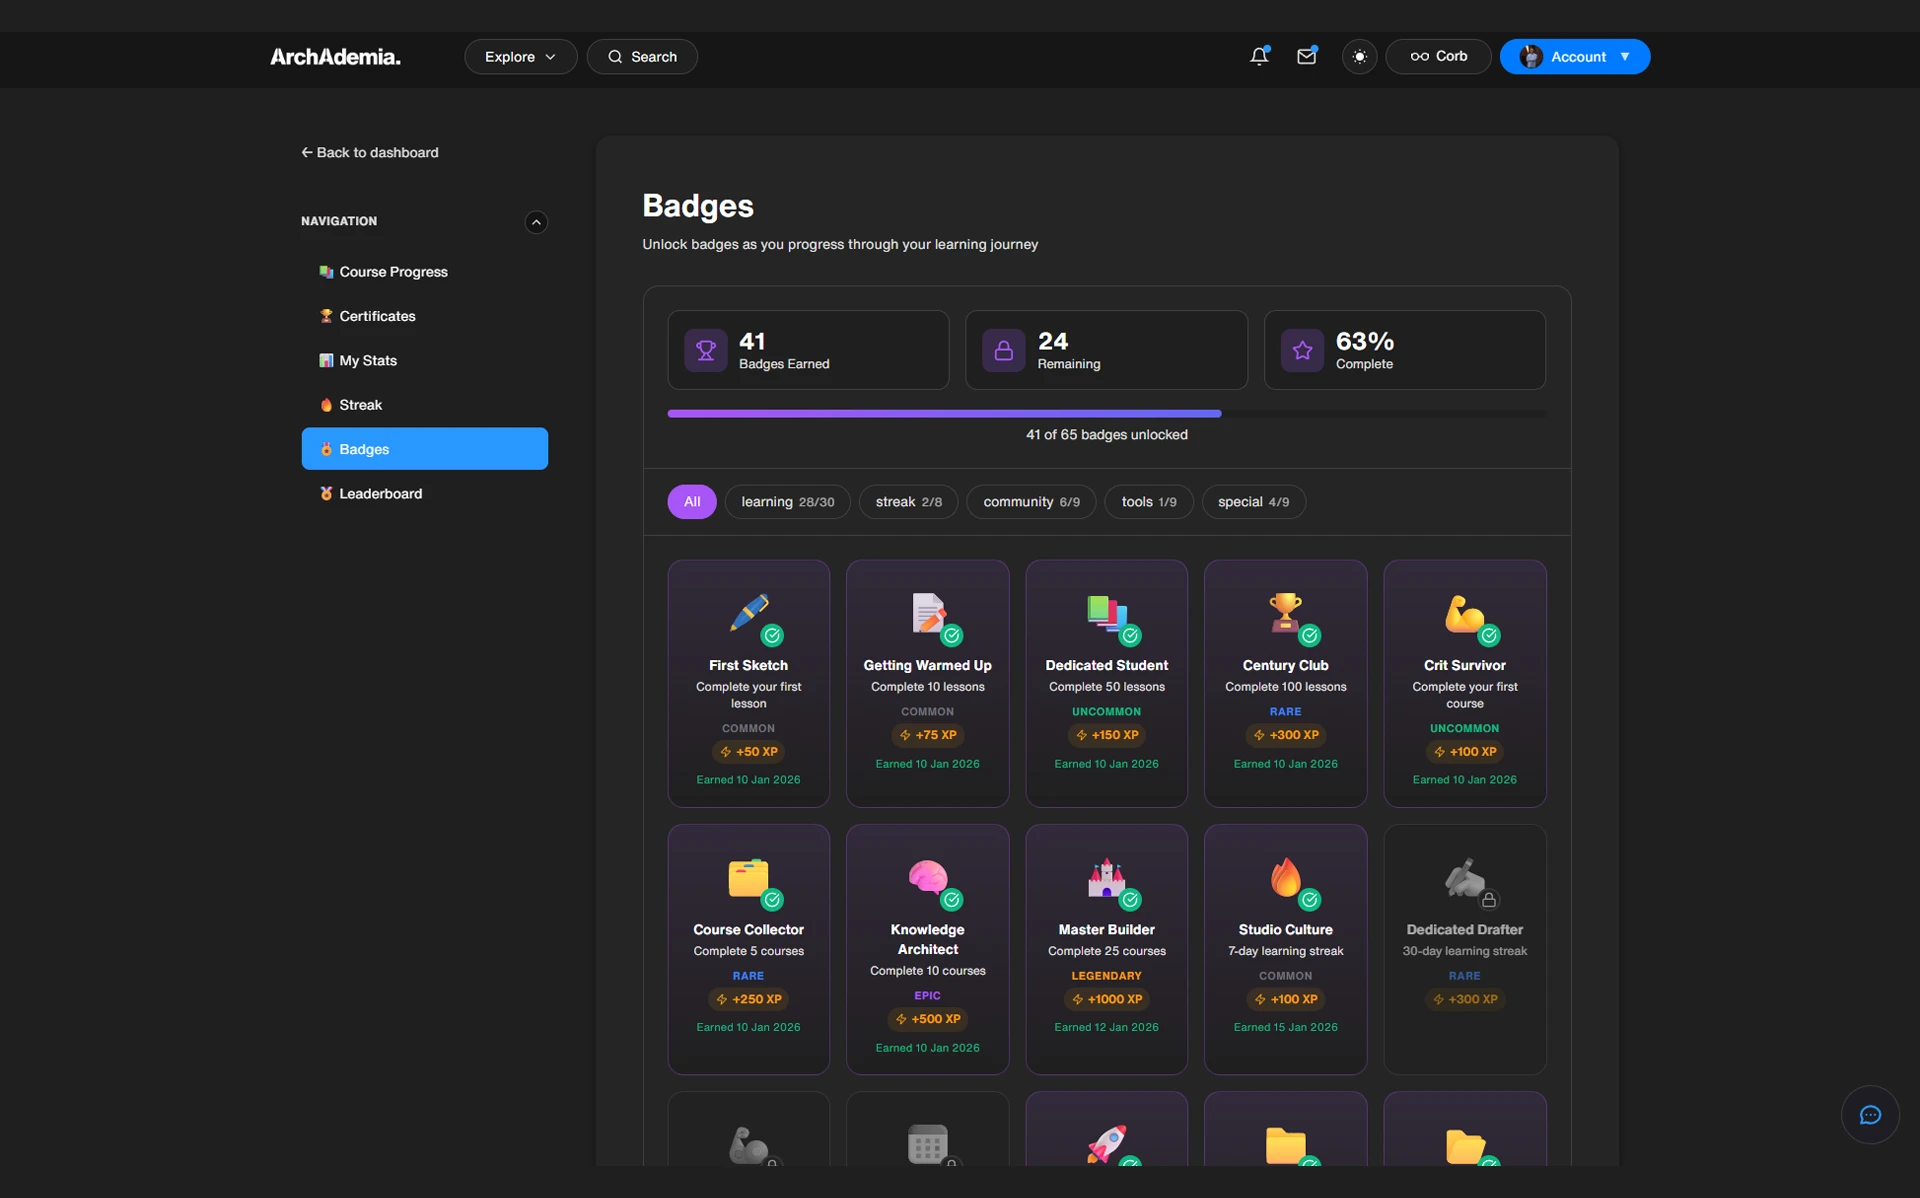Switch to the community 6/9 filter tab
Viewport: 1920px width, 1198px height.
tap(1031, 501)
